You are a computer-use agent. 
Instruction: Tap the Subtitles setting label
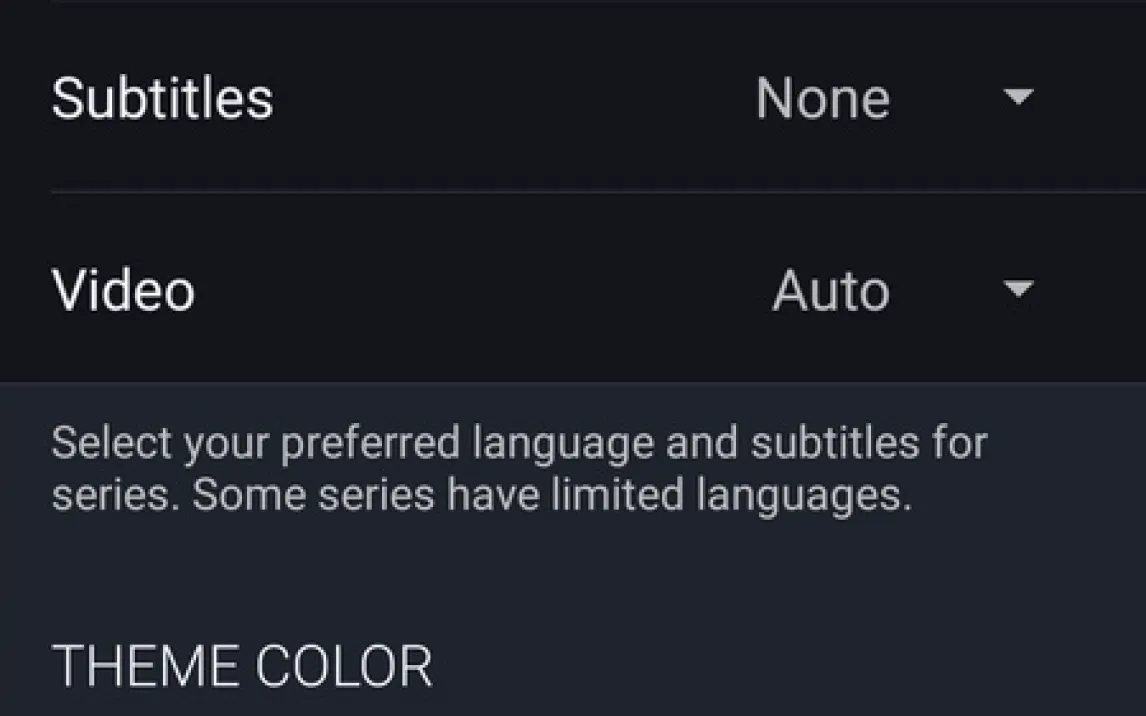tap(162, 99)
